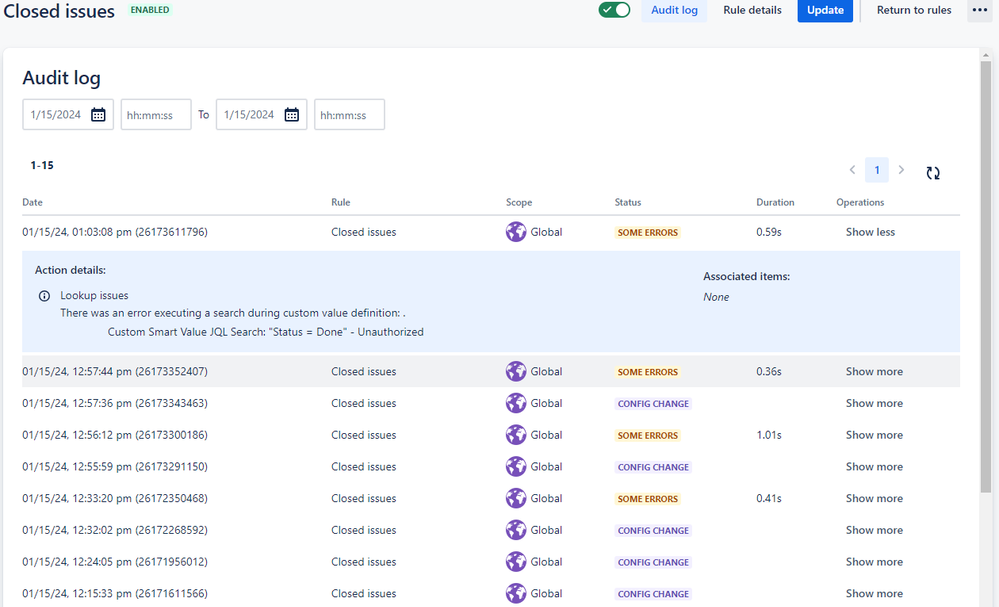Viewport: 999px width, 607px height.
Task: Click SOME ERRORS badge for 01:03:08 pm
Action: (647, 232)
